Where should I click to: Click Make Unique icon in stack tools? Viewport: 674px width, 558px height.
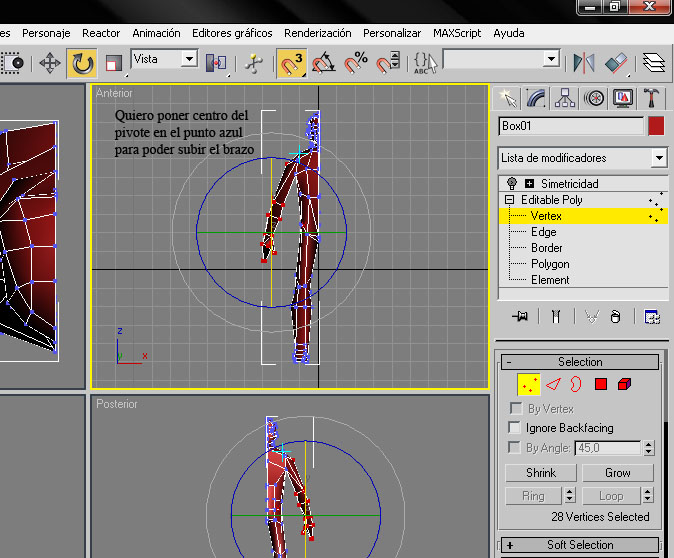point(592,317)
